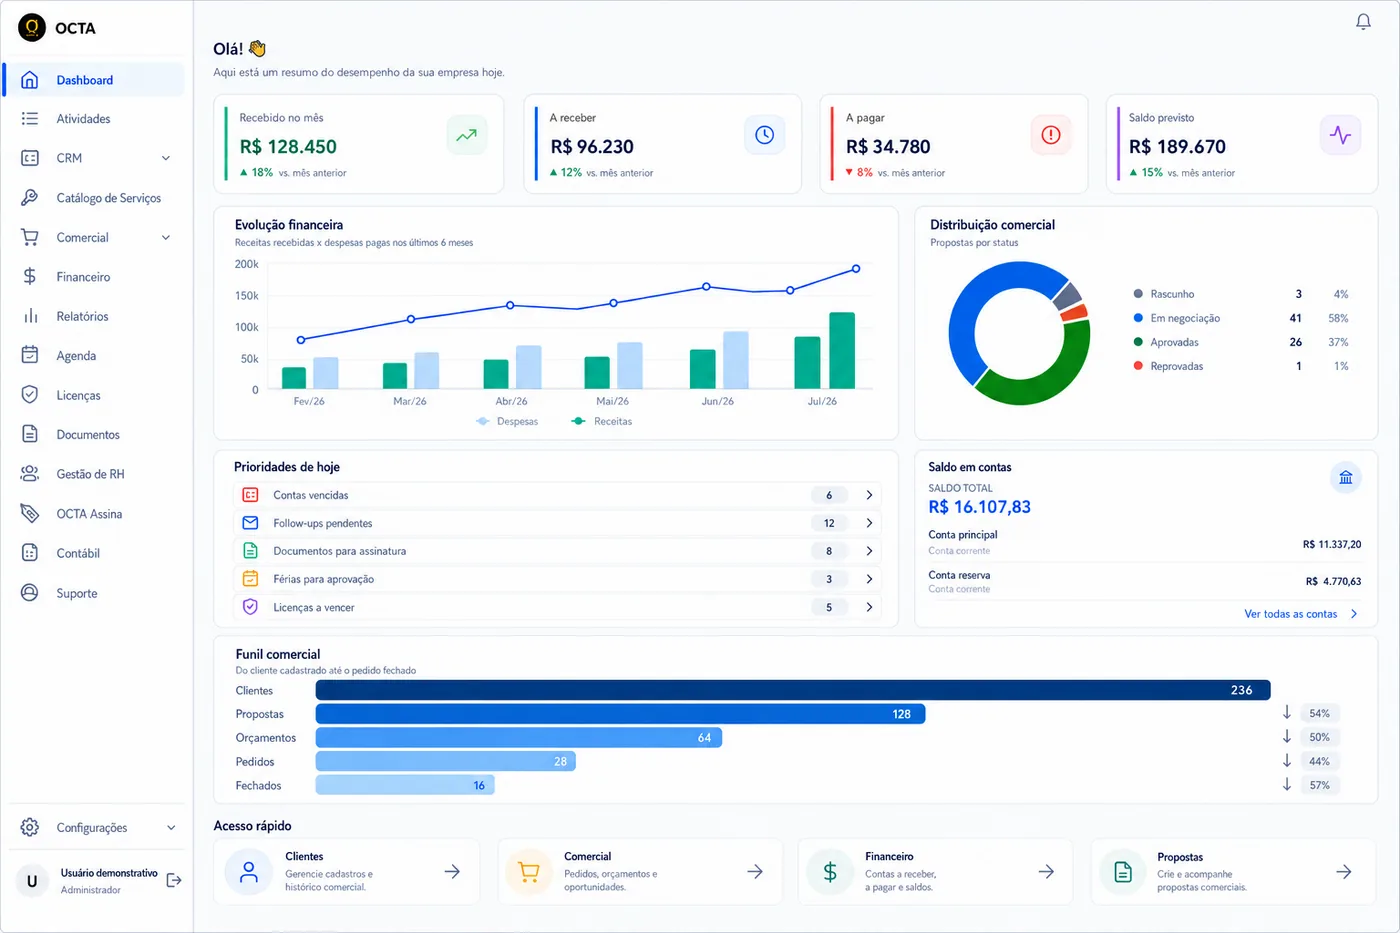
Task: Open Licenças a vencer via its chevron
Action: (x=869, y=607)
